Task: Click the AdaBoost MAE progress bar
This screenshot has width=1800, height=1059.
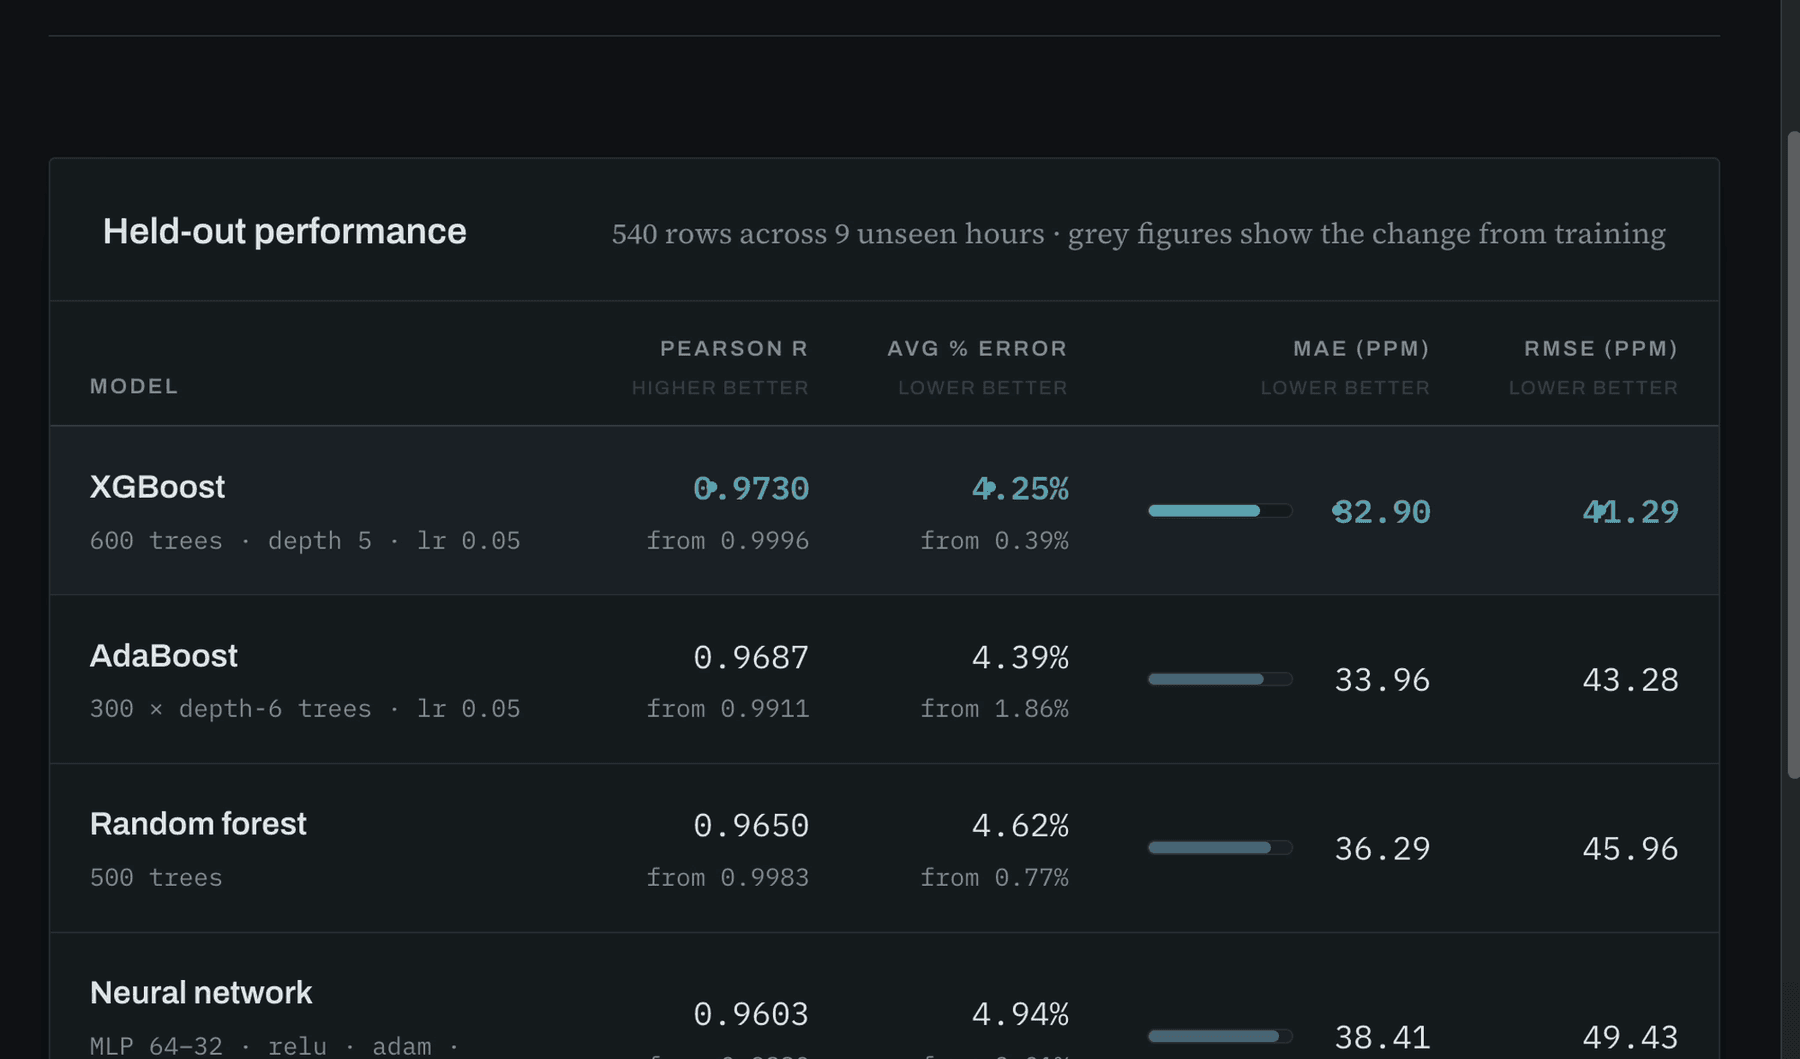Action: (1220, 679)
